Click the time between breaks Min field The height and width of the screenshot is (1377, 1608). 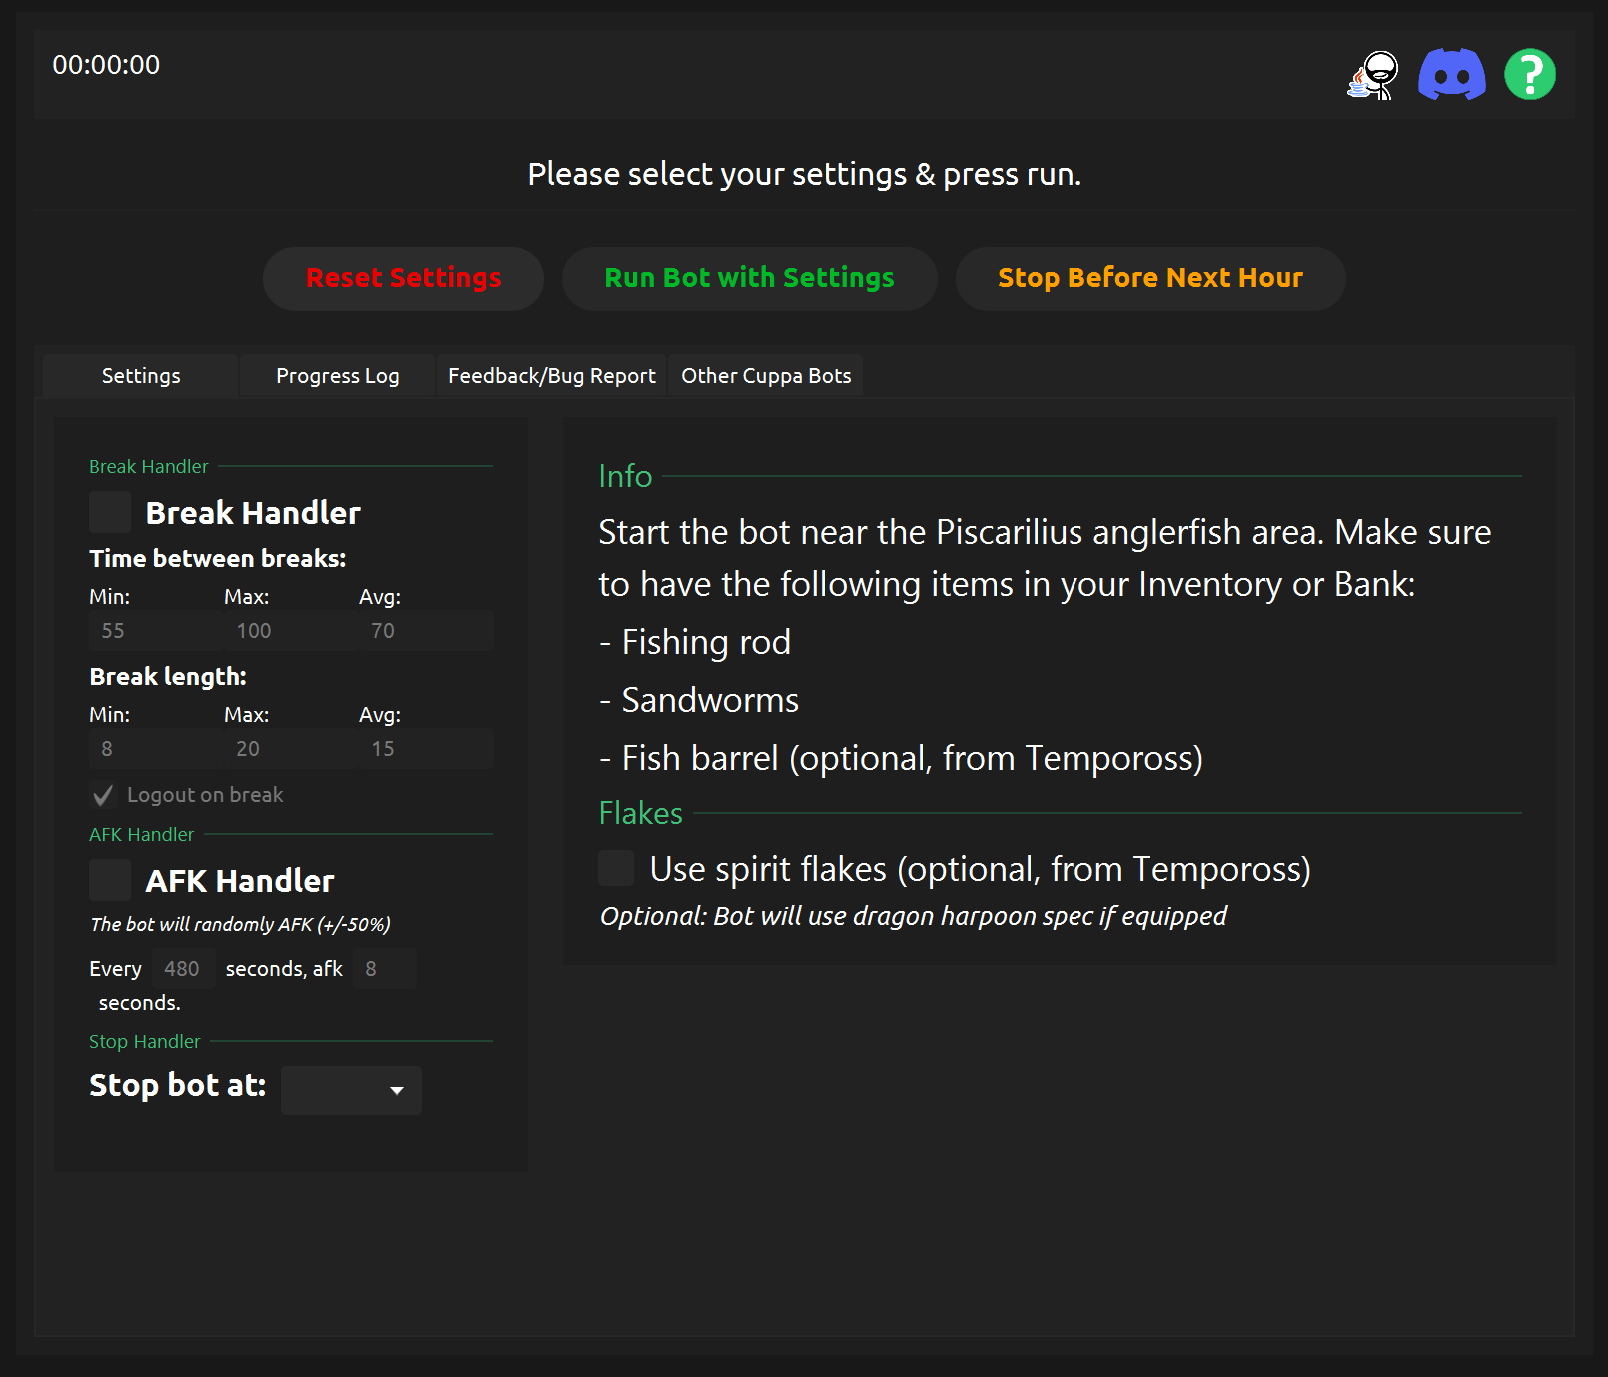point(155,631)
